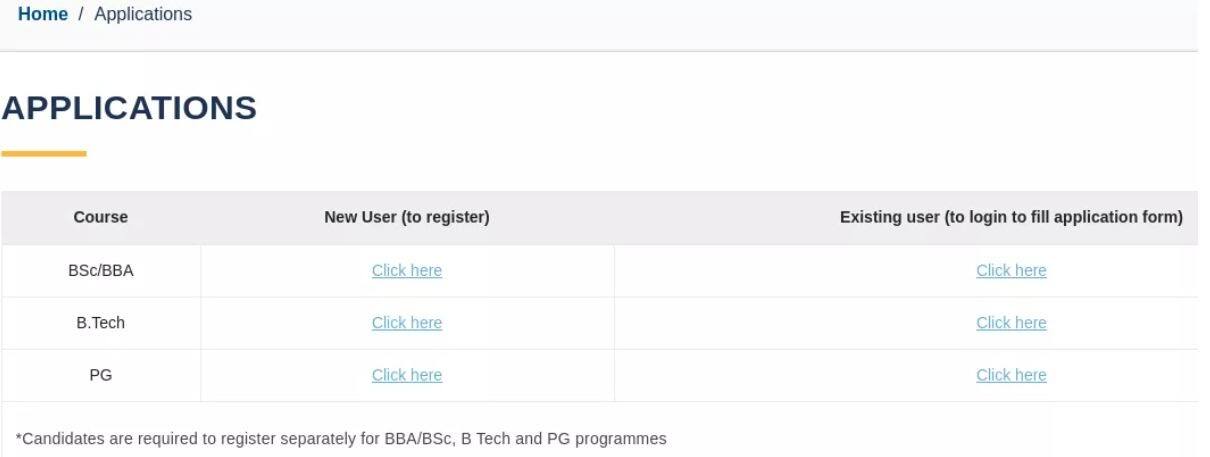Open PG existing user login link
Viewport: 1210px width, 457px height.
tap(1011, 375)
